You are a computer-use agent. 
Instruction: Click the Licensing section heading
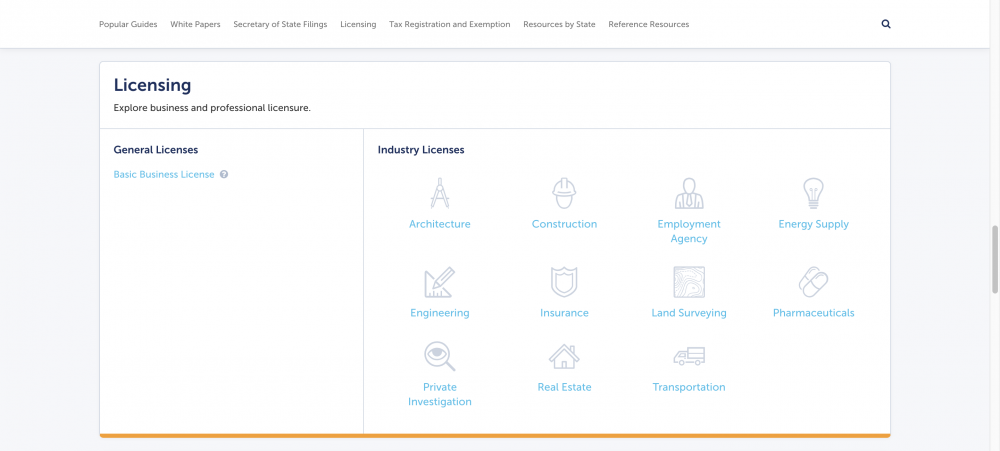(152, 85)
